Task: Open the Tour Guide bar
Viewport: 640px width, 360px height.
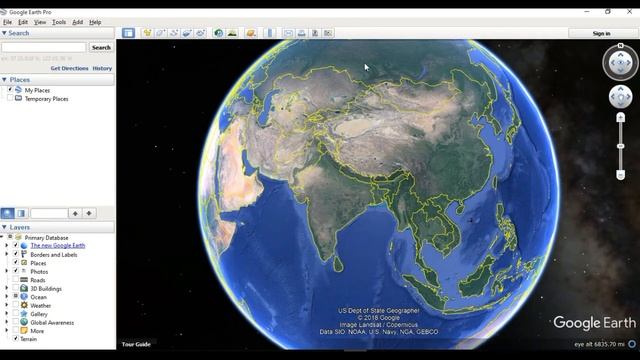Action: click(x=136, y=344)
